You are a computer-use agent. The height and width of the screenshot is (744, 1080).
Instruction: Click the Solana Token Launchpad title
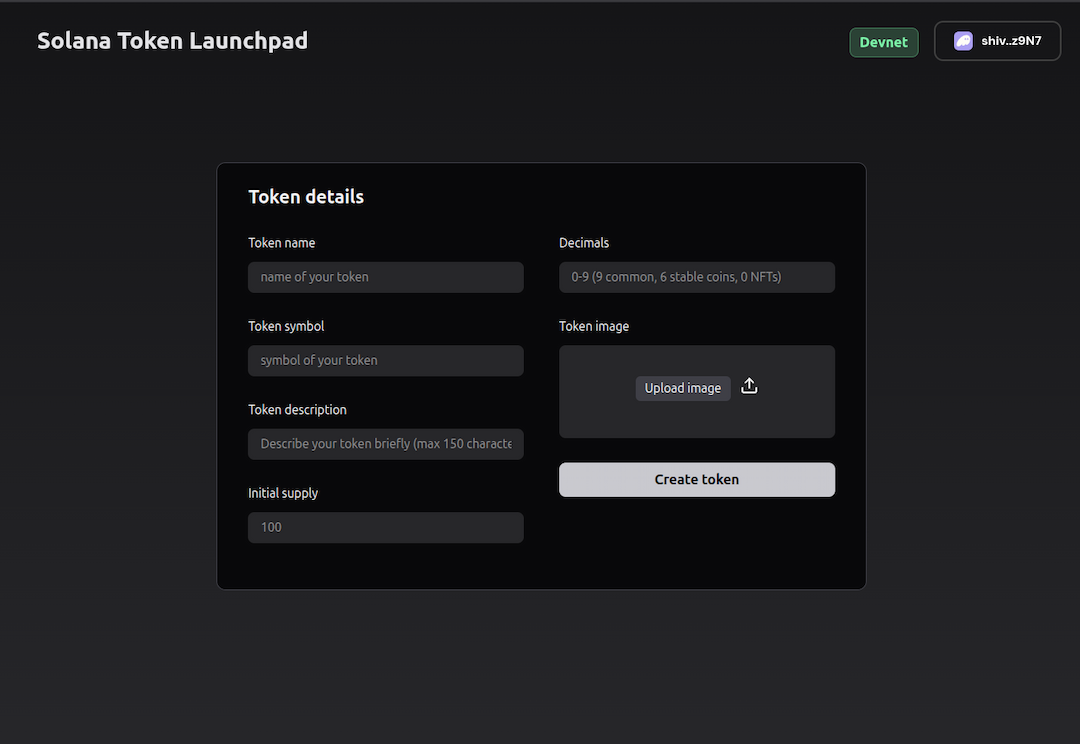pos(172,40)
